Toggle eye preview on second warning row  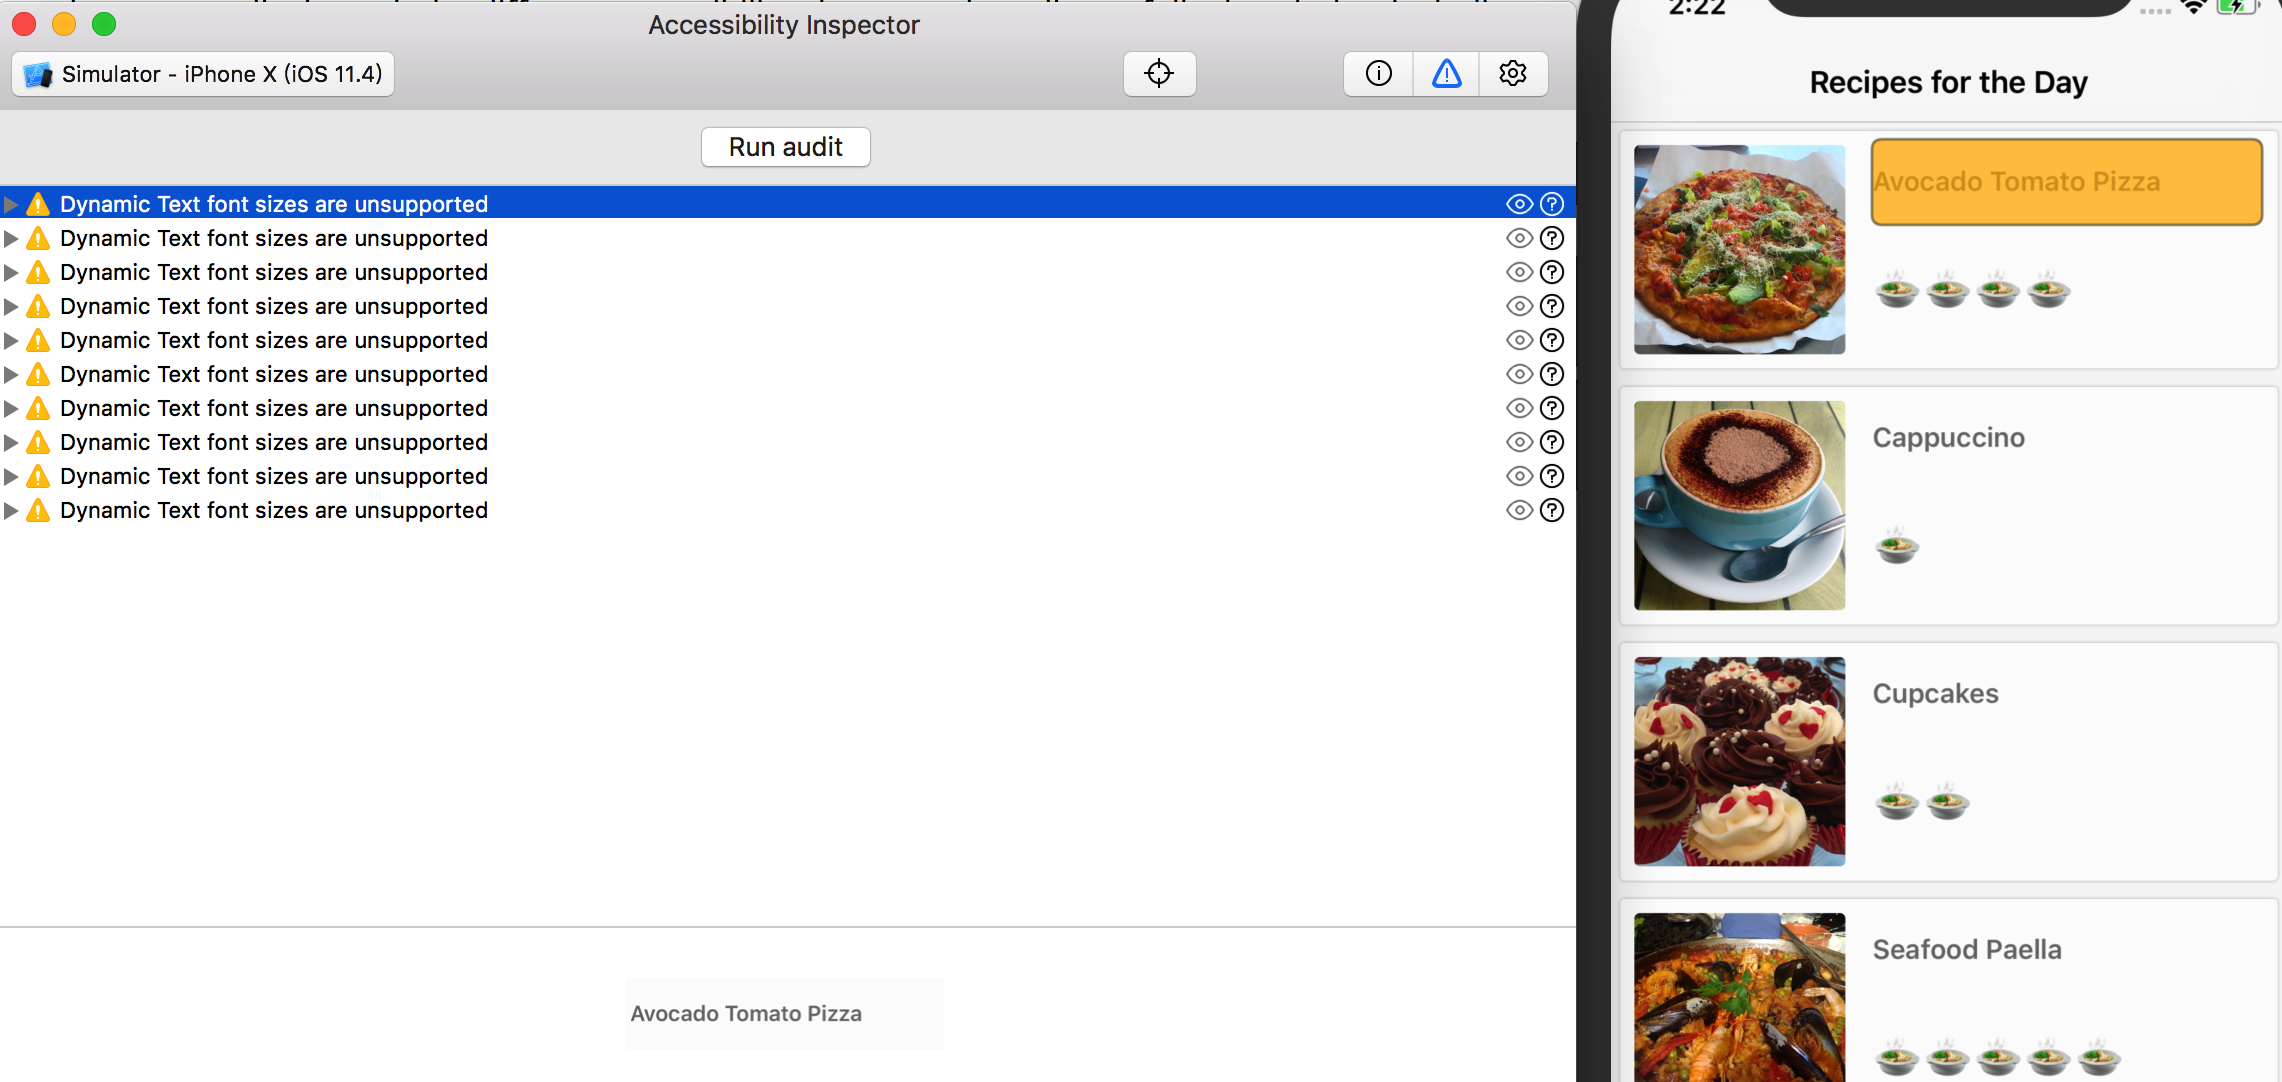point(1519,238)
